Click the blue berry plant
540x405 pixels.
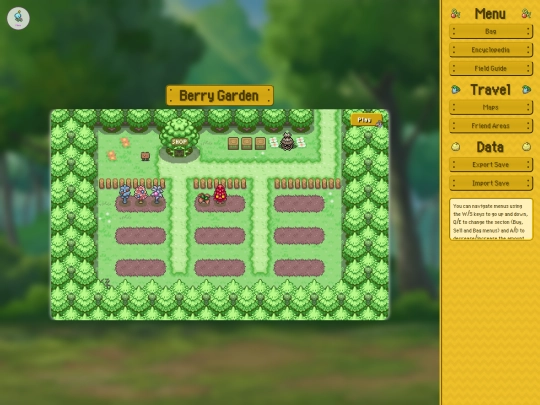click(x=125, y=194)
